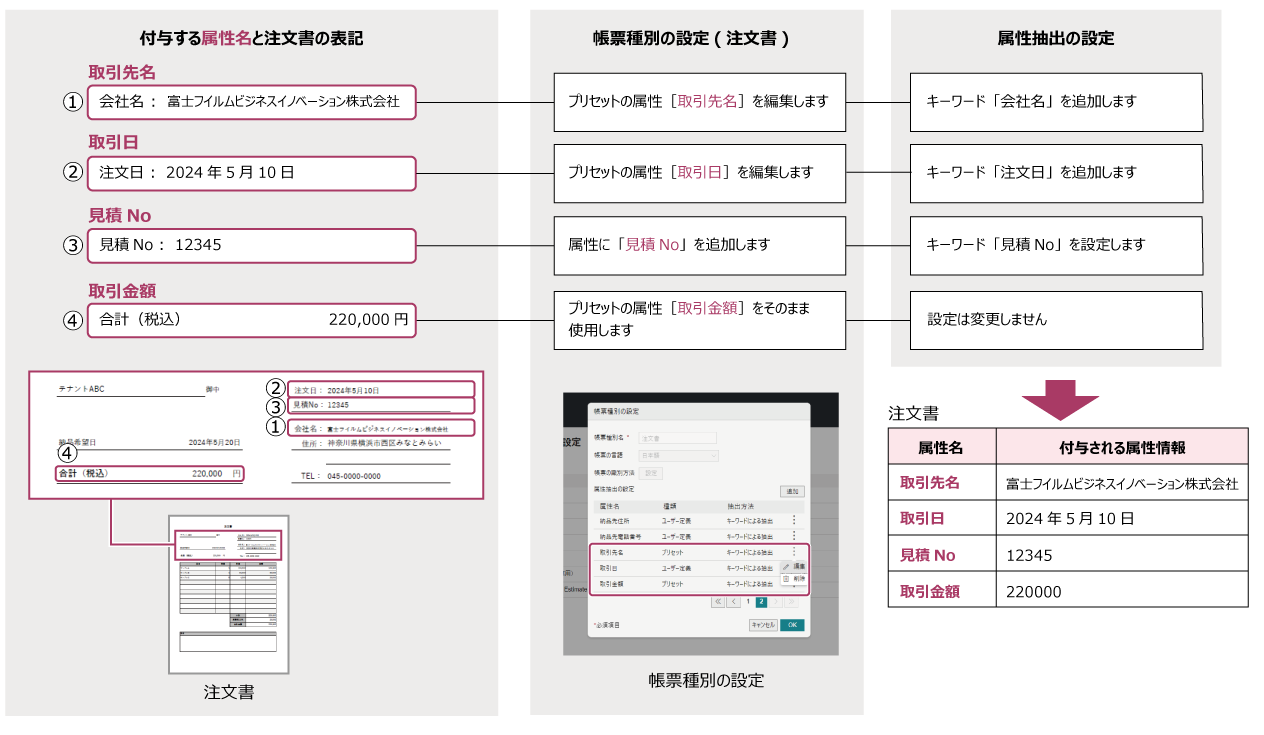Click box 設定は変更しません
Viewport: 1264px width, 735px height.
pos(1056,320)
